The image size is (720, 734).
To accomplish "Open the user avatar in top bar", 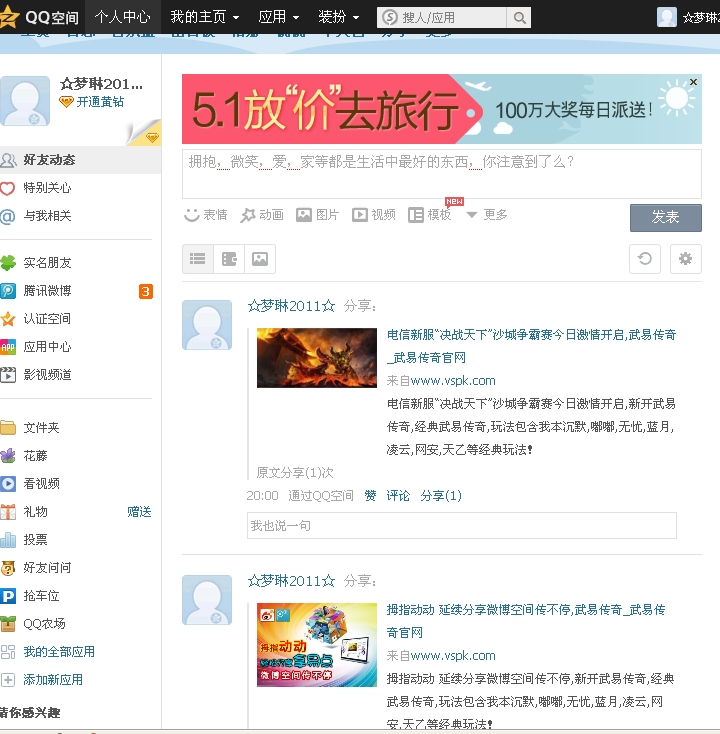I will click(x=667, y=17).
